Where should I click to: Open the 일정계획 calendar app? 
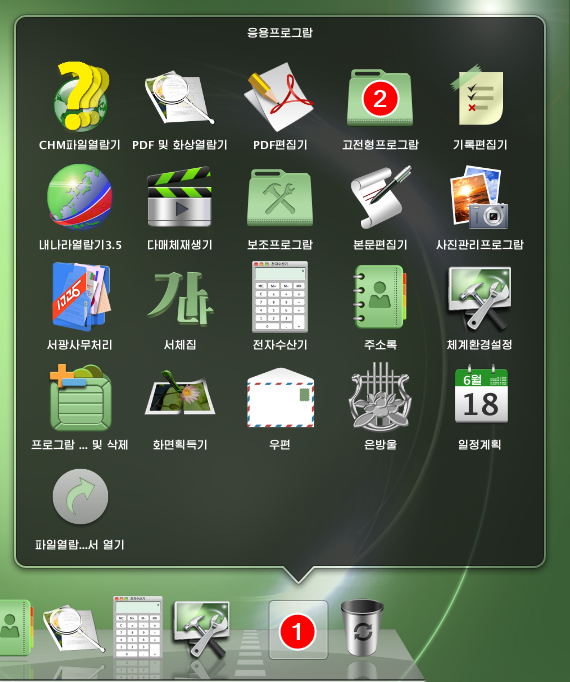pos(481,395)
